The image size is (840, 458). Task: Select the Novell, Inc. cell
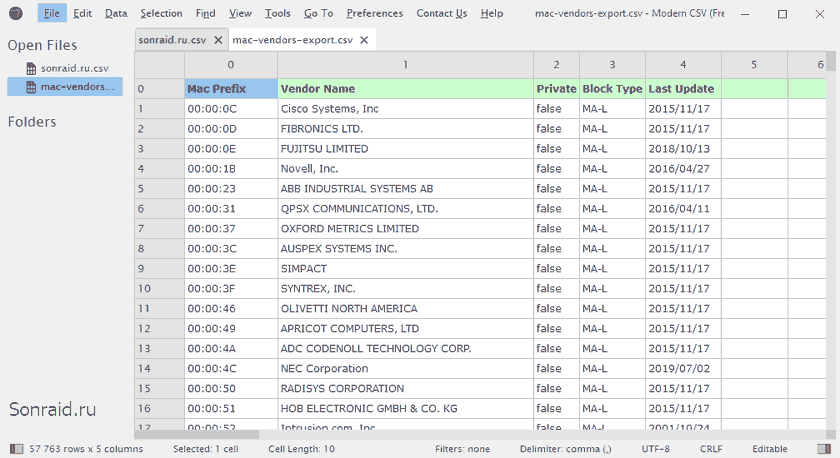click(x=406, y=169)
